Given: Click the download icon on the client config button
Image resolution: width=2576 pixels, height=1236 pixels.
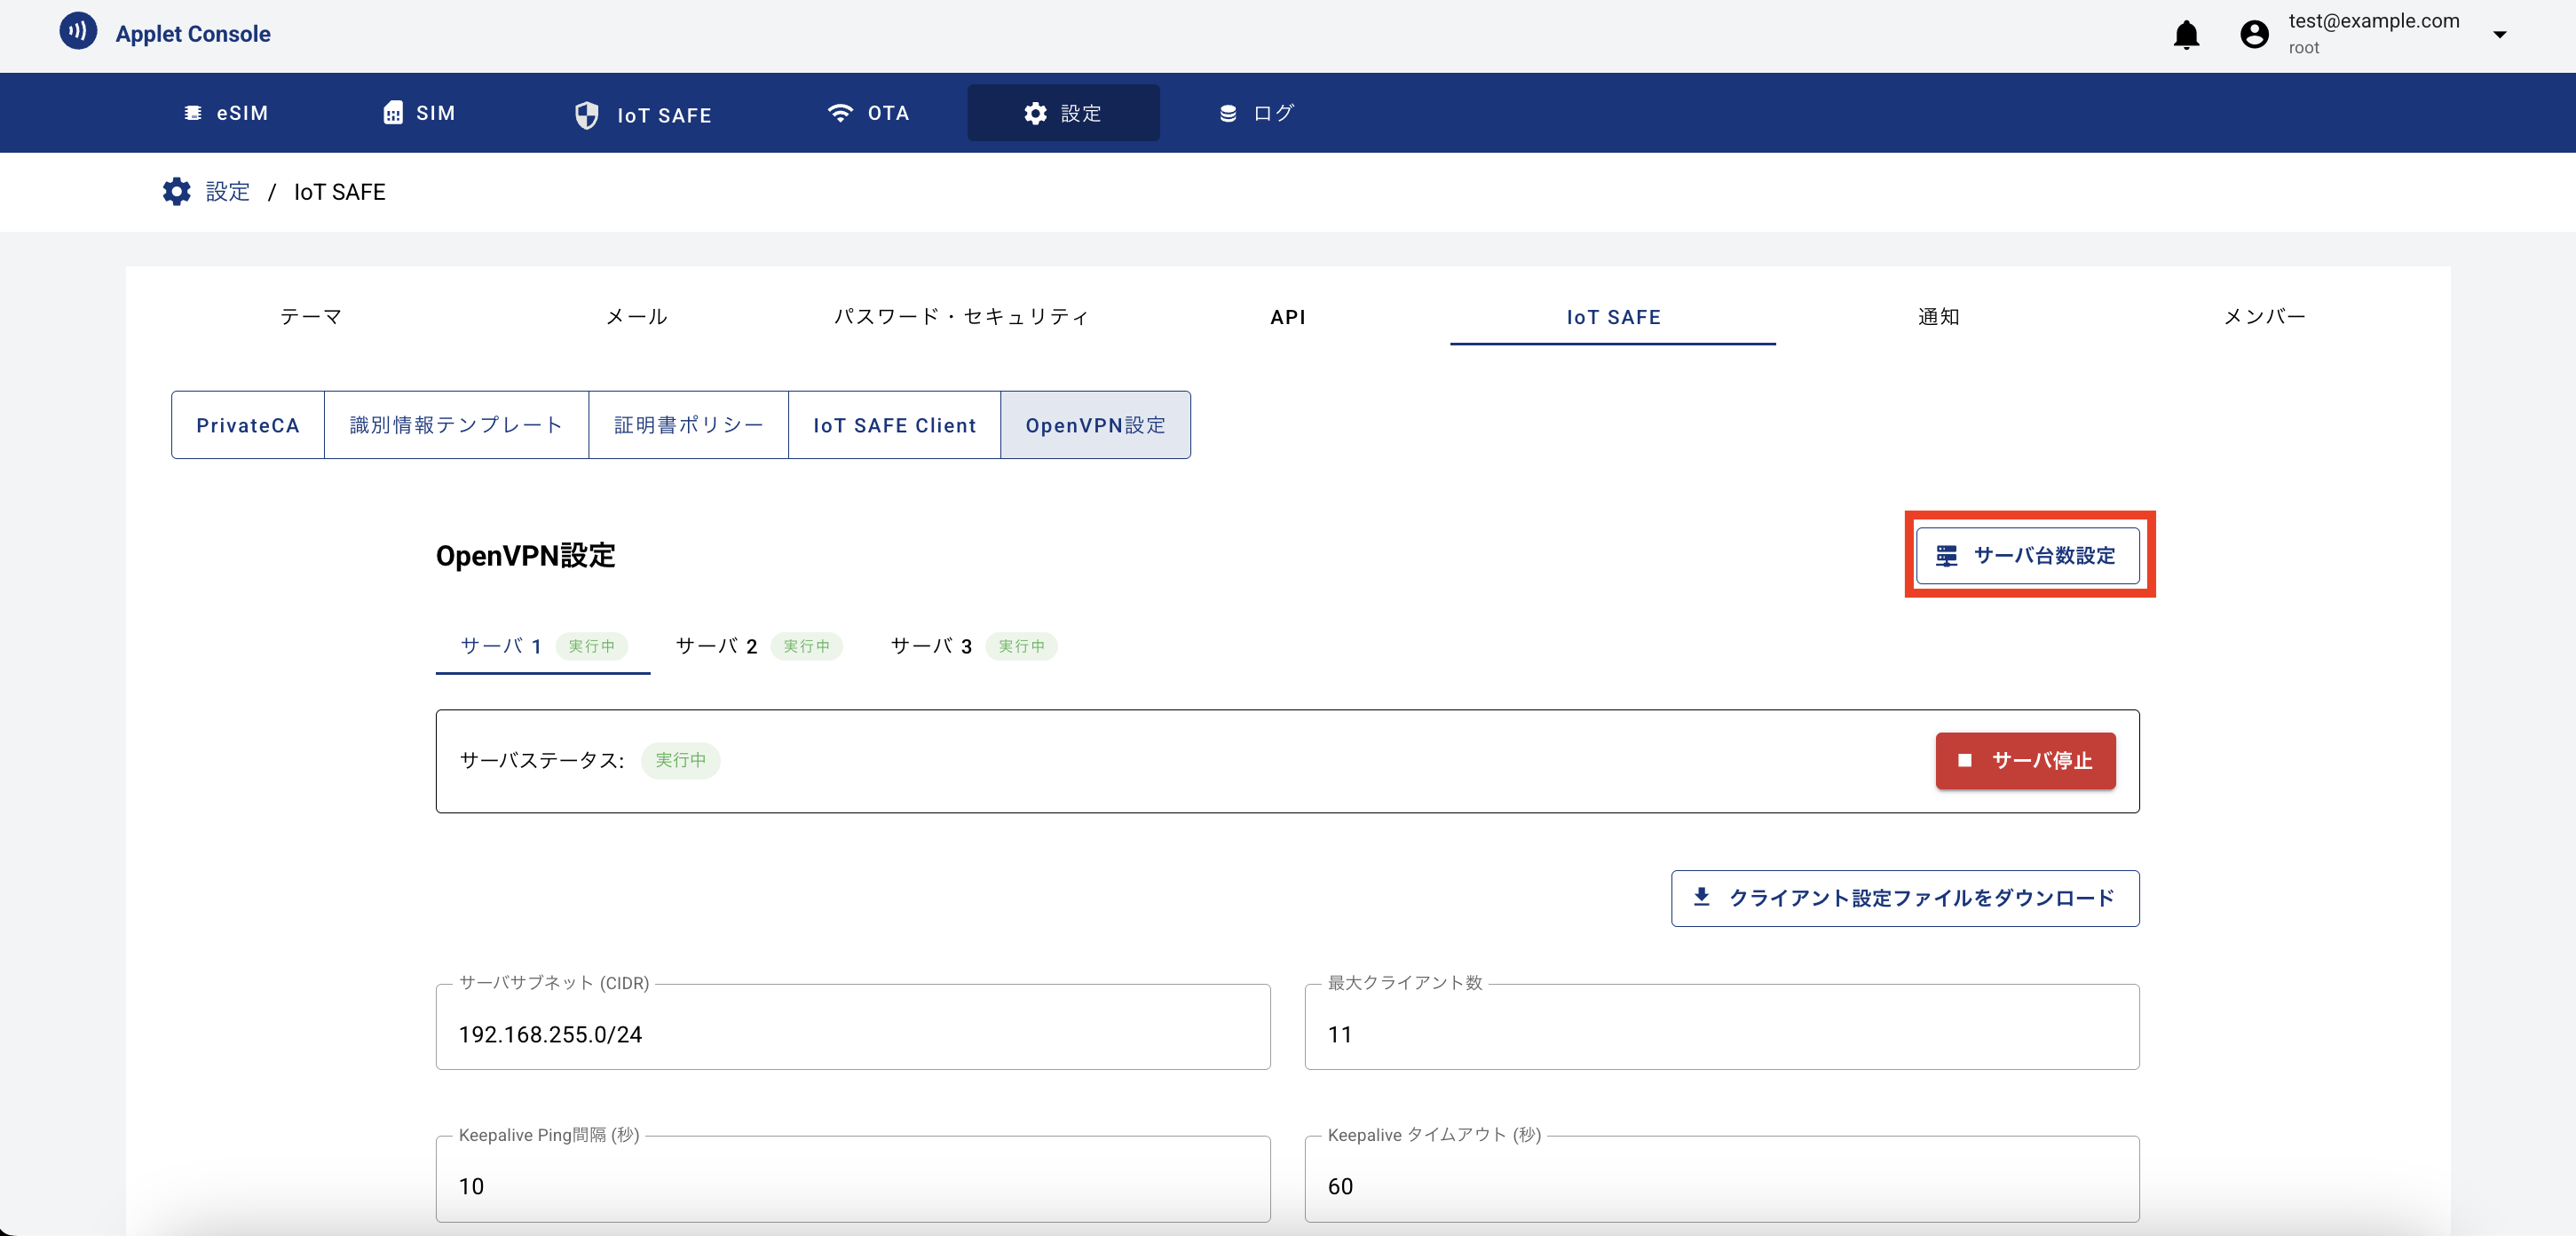Looking at the screenshot, I should pos(1702,898).
